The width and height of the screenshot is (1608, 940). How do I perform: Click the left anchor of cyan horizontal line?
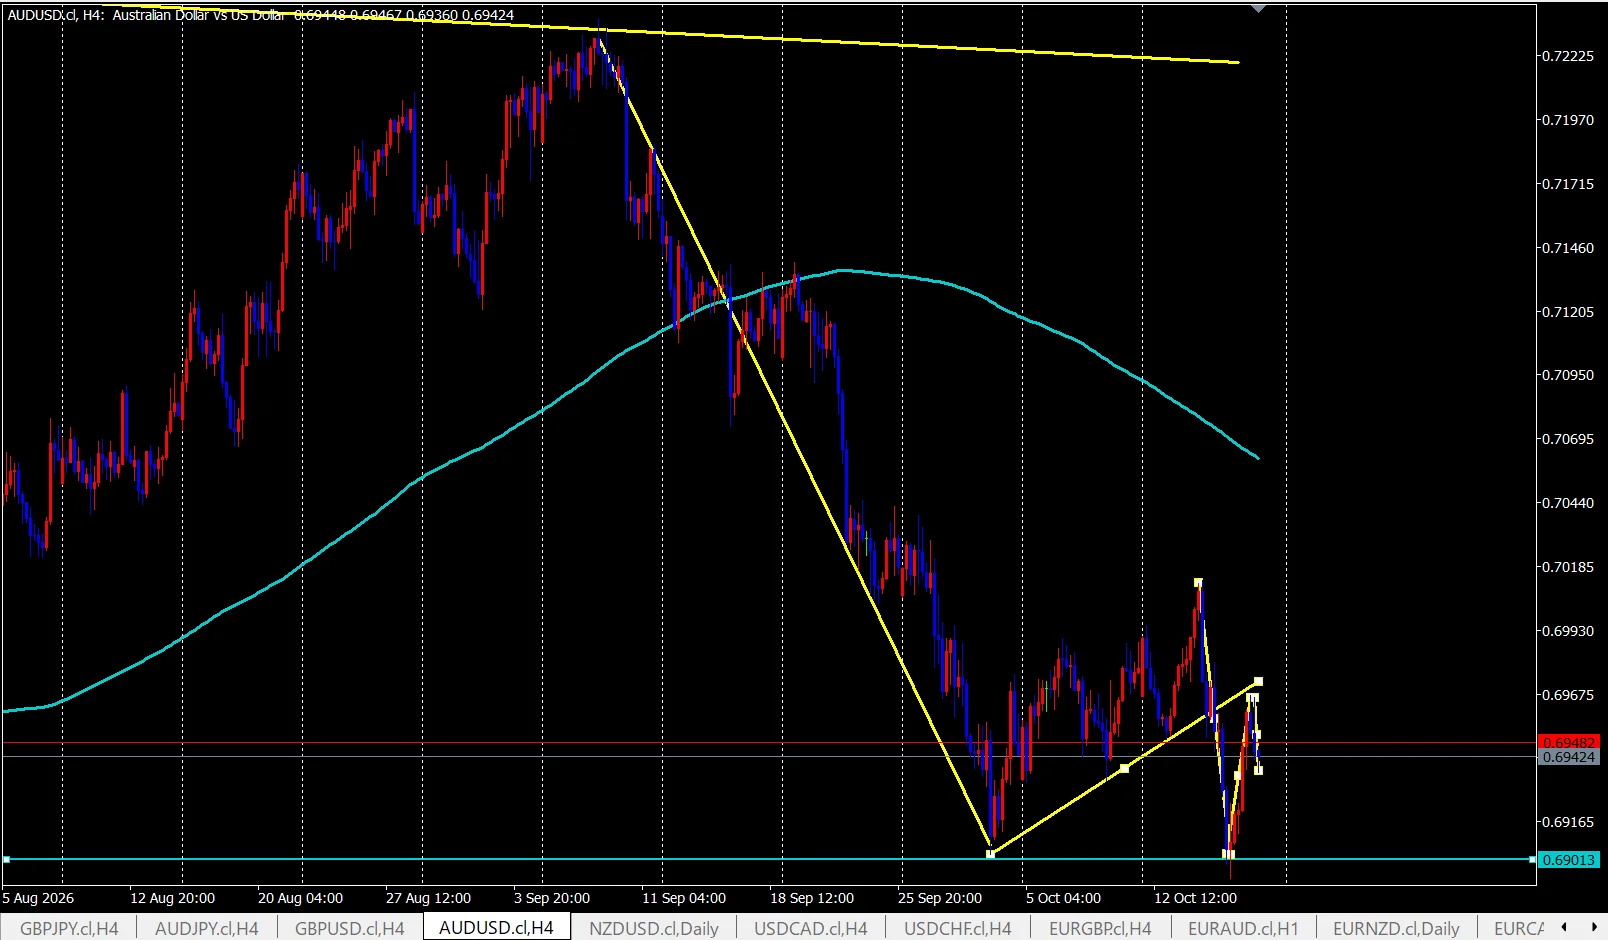click(6, 859)
